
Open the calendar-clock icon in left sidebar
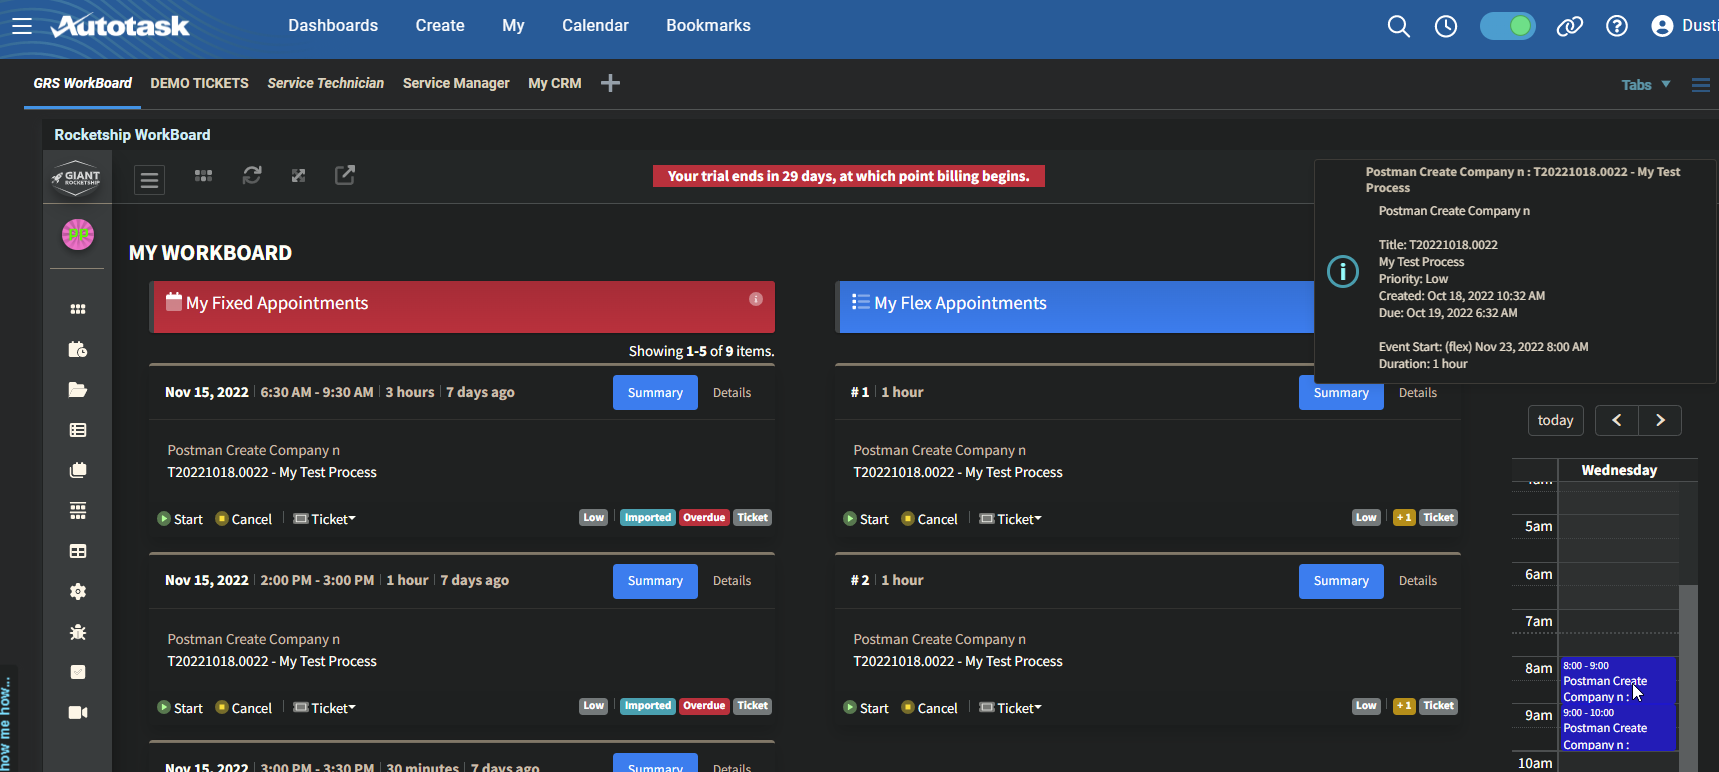[78, 349]
